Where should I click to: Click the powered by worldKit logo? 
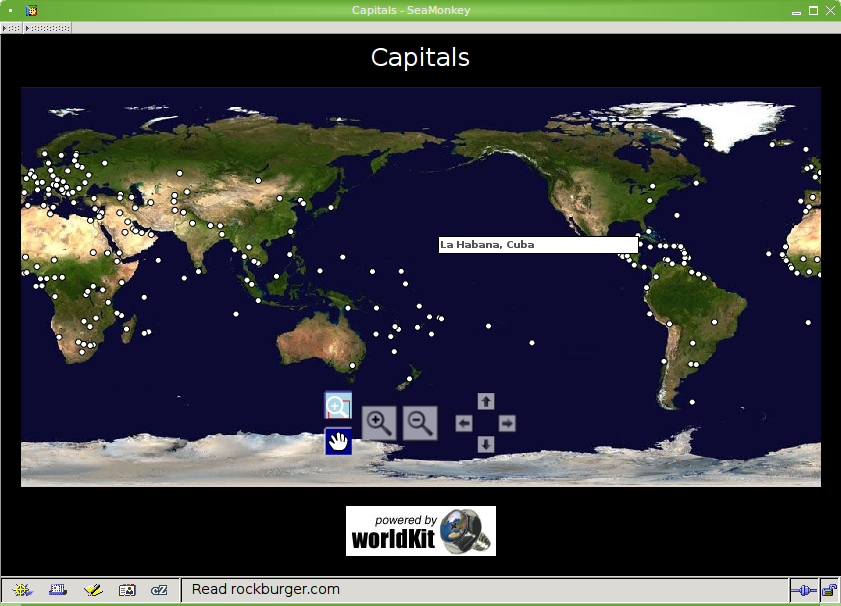pyautogui.click(x=420, y=531)
